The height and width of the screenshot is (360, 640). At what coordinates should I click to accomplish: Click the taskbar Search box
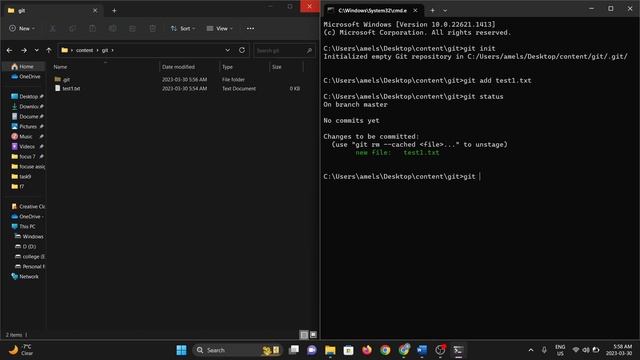click(237, 350)
